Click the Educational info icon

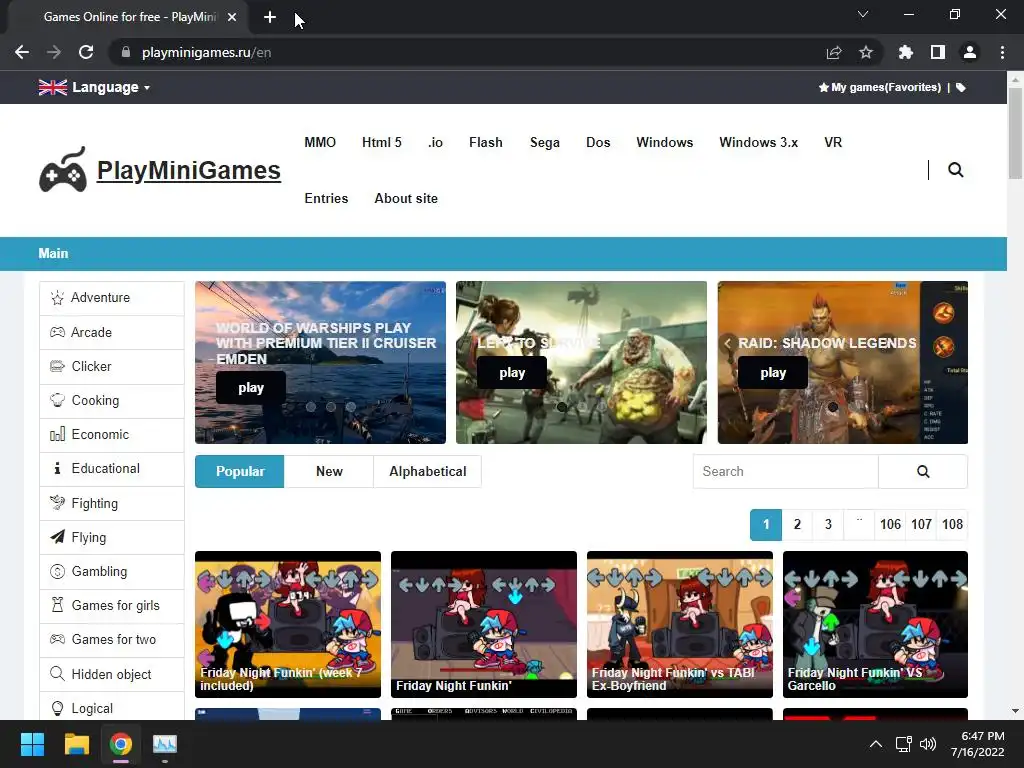(x=57, y=468)
